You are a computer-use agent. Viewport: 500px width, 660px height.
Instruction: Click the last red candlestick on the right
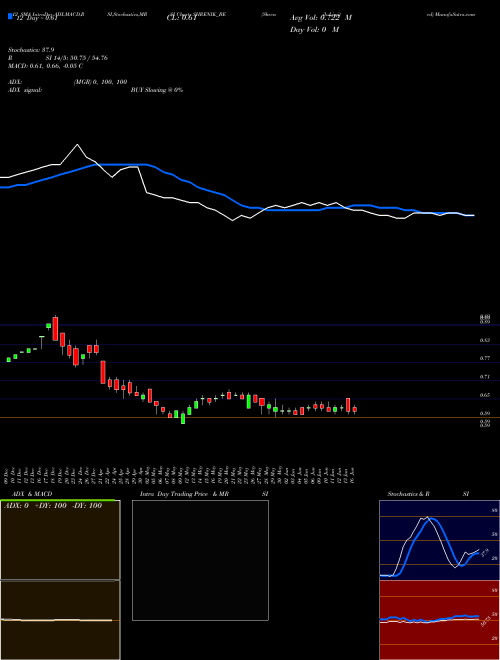point(354,409)
